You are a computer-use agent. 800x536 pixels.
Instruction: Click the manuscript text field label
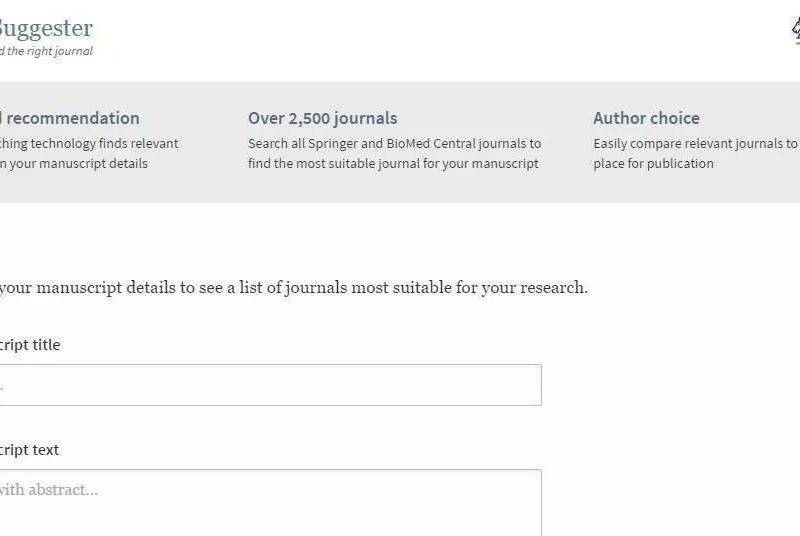[30, 450]
